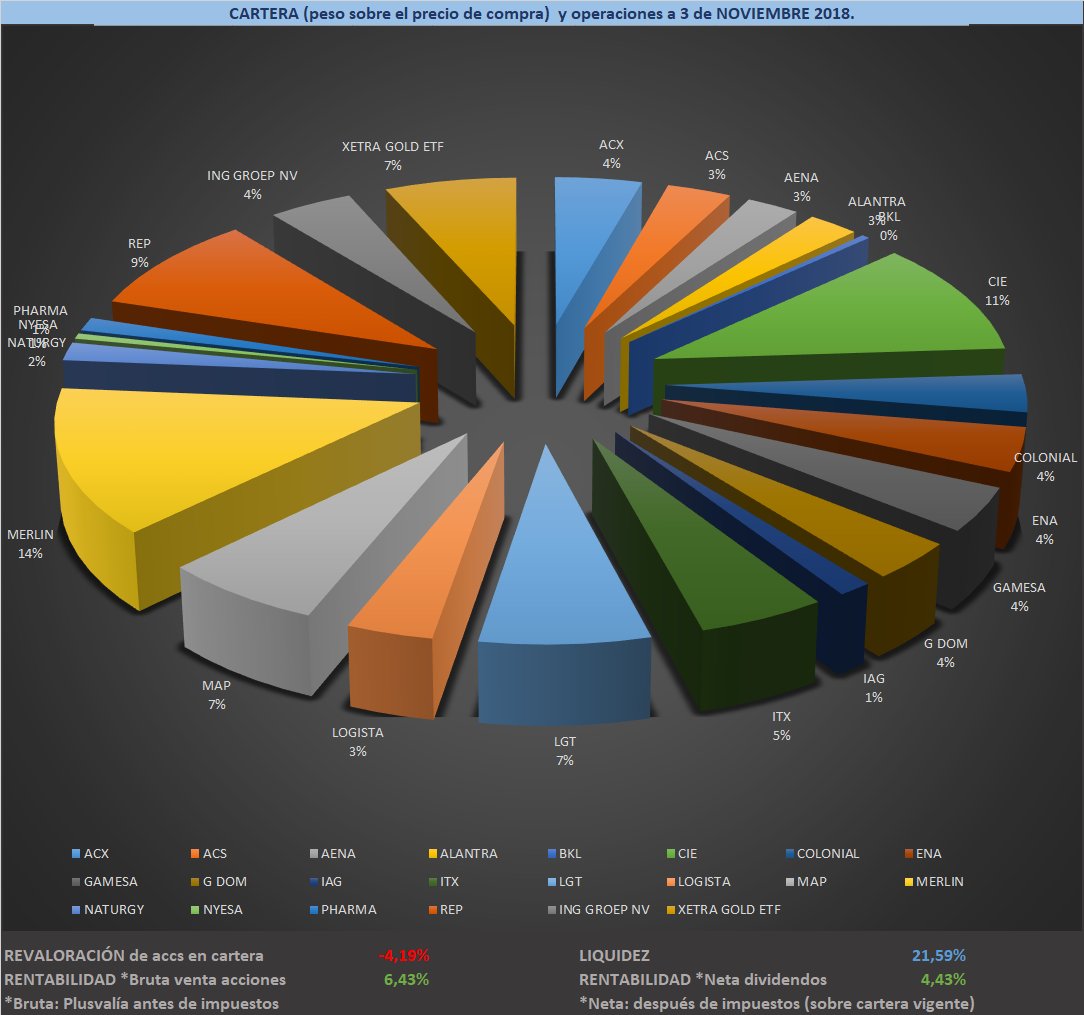This screenshot has width=1084, height=1015.
Task: Click the 4,43% rentabilidad neta value
Action: pyautogui.click(x=943, y=979)
